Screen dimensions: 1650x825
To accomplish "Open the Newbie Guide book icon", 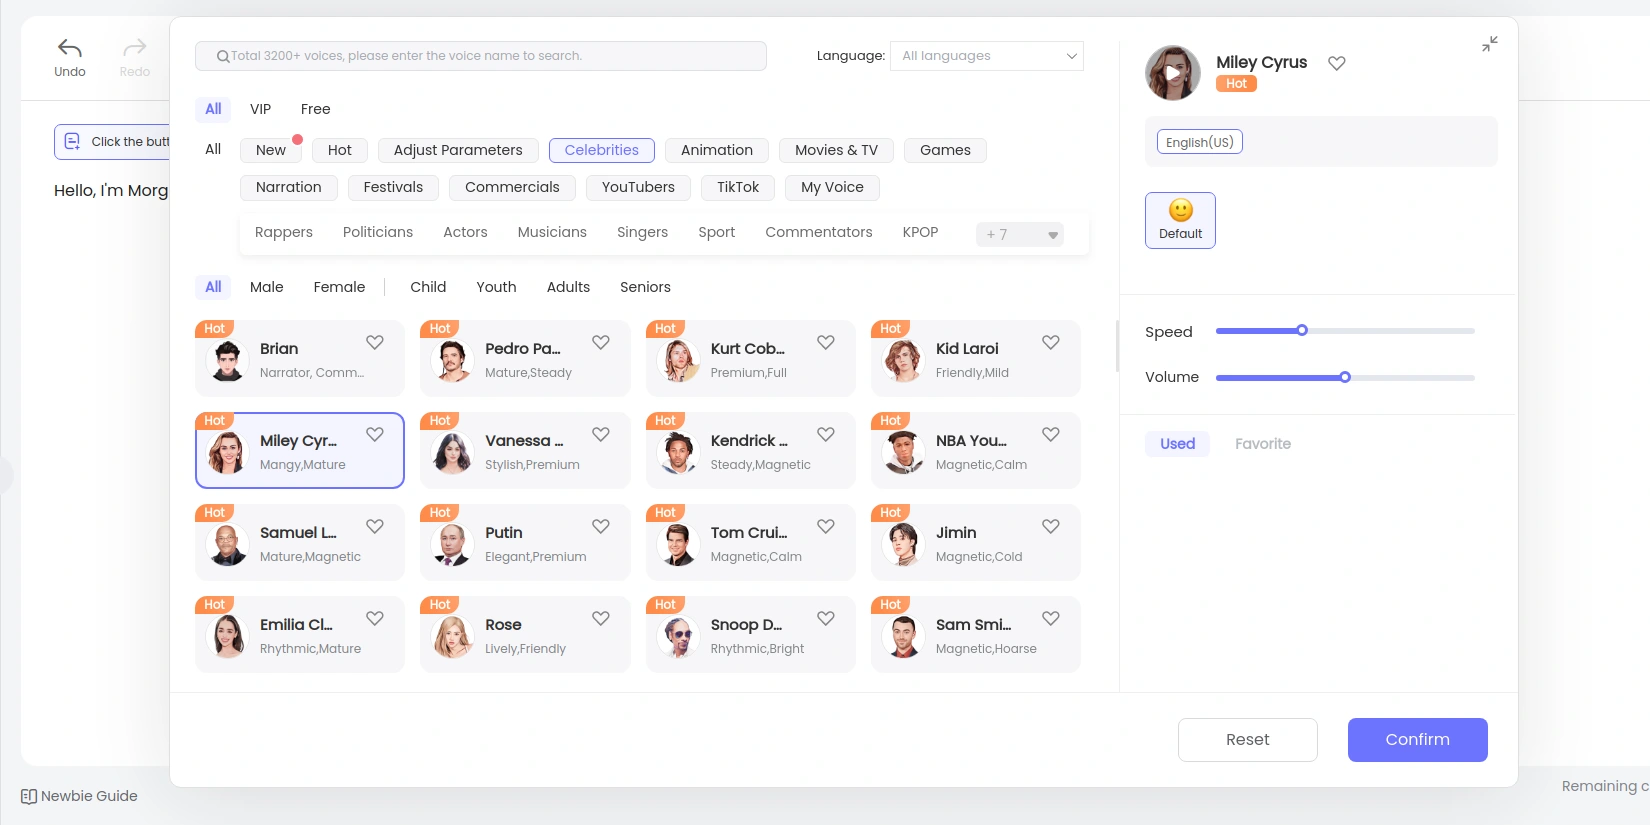I will pyautogui.click(x=29, y=797).
